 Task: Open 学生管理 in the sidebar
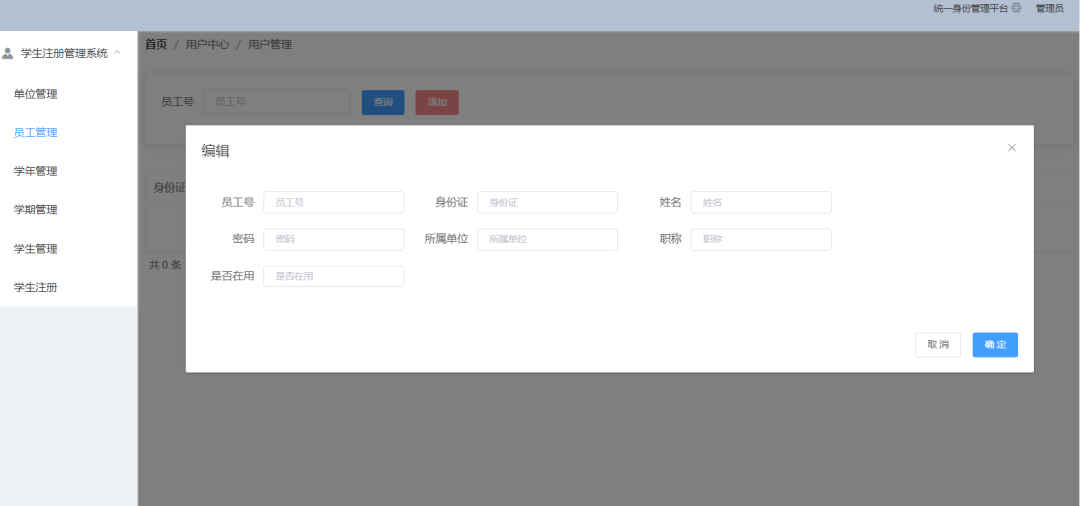point(35,249)
